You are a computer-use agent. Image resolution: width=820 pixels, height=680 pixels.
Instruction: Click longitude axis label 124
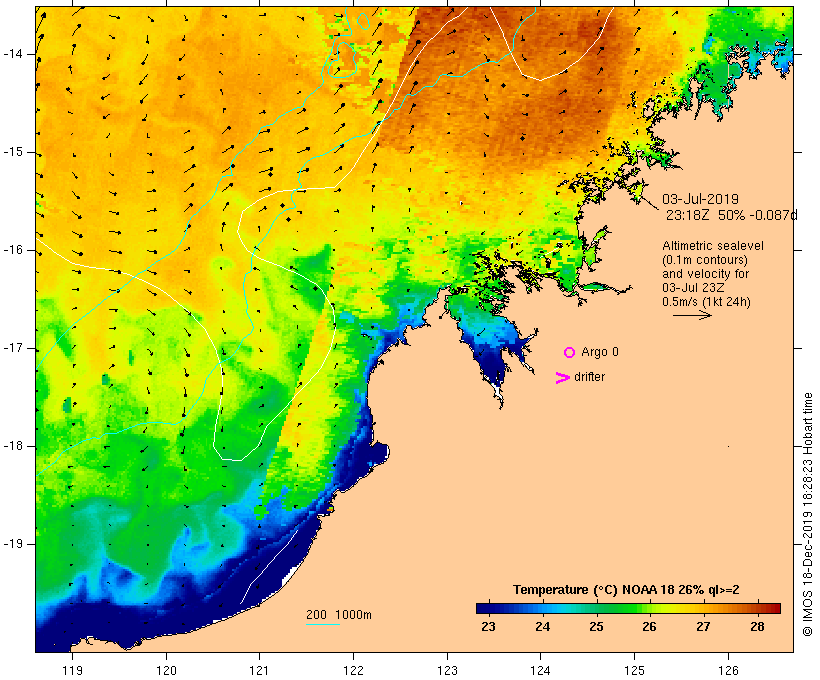(x=541, y=670)
